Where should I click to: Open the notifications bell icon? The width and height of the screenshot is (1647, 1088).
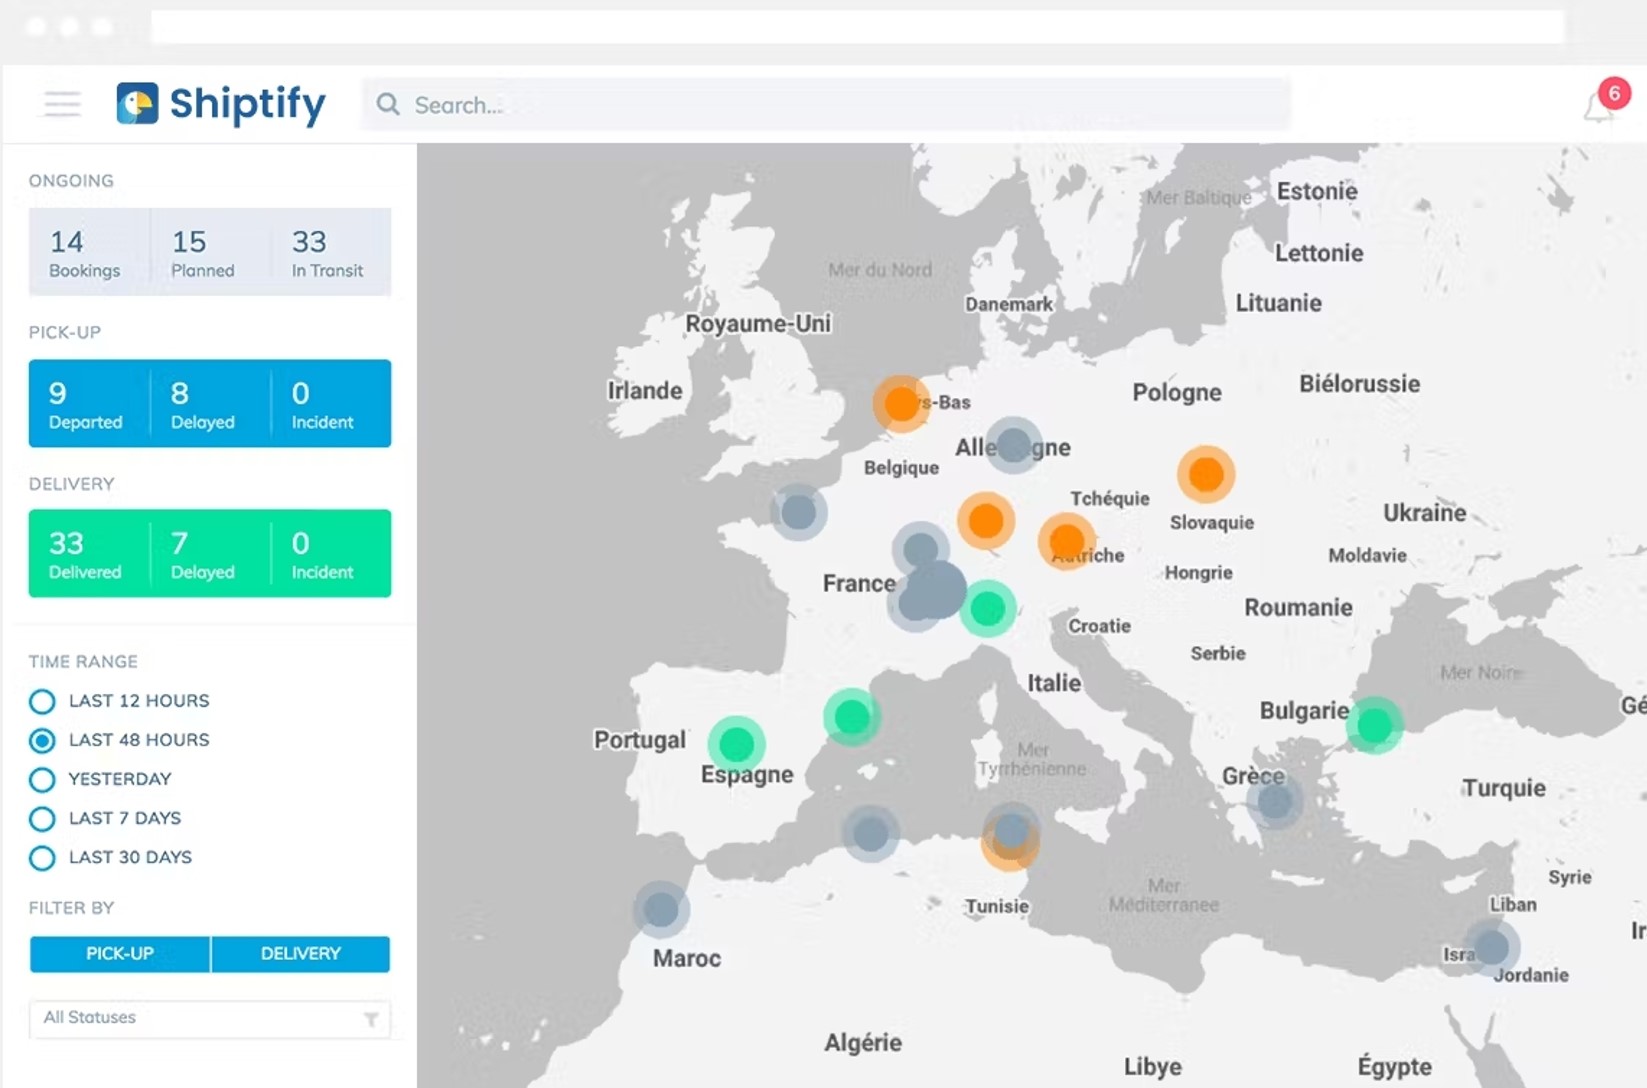coord(1599,108)
